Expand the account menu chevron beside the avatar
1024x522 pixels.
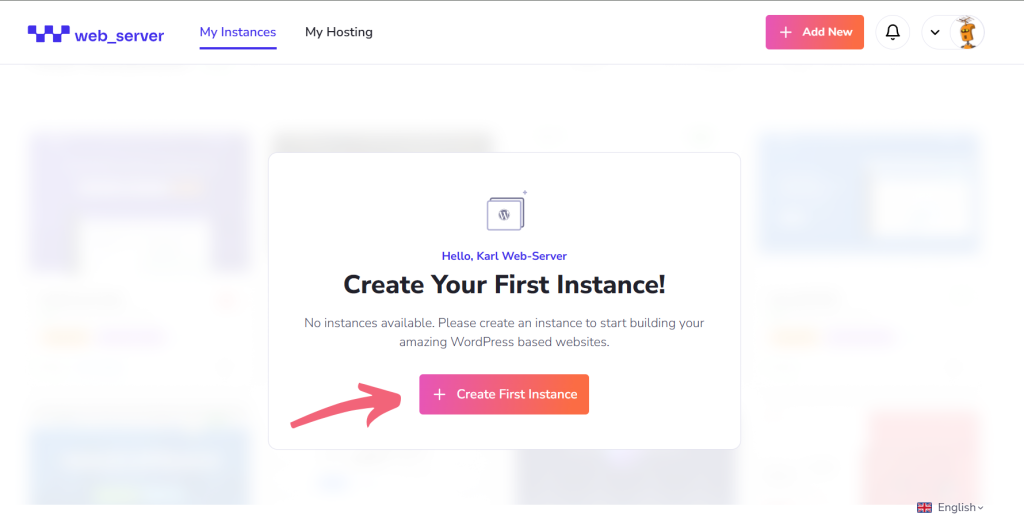[935, 32]
